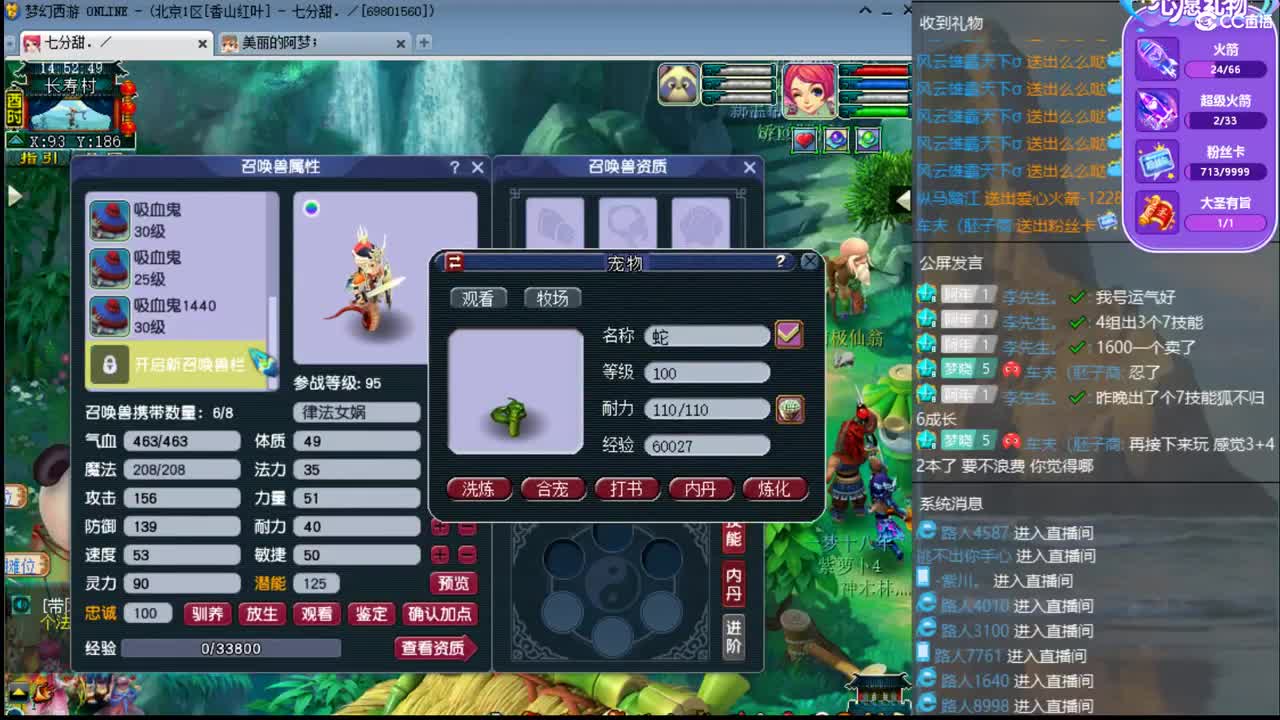The width and height of the screenshot is (1280, 720).
Task: Click the 合宠 button
Action: point(553,489)
